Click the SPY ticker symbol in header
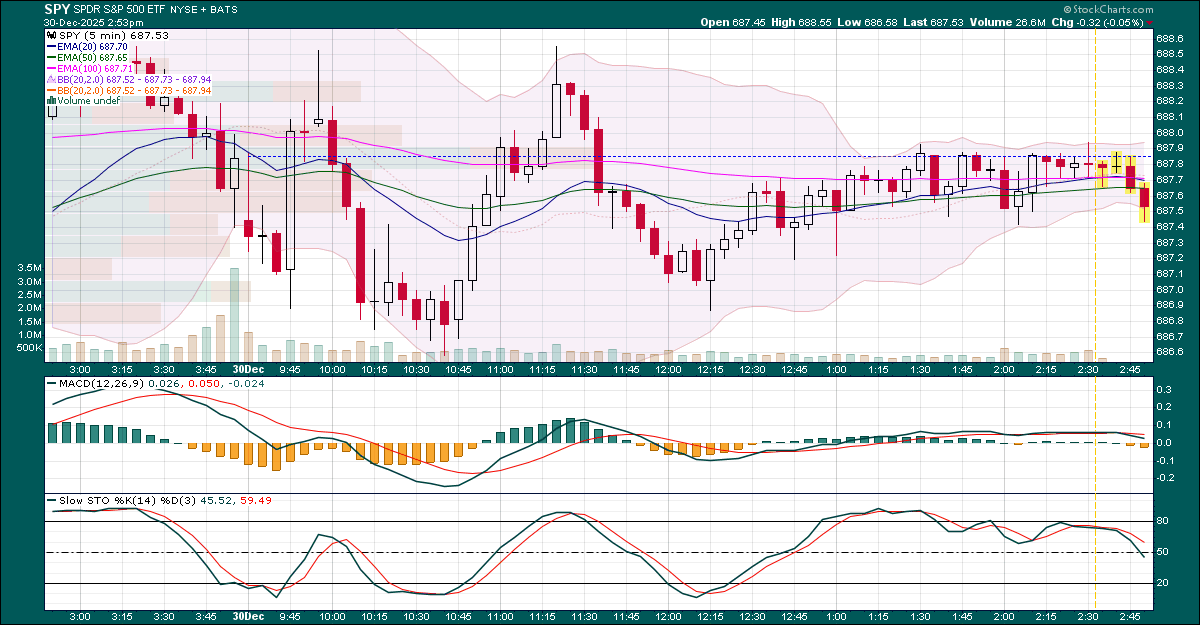This screenshot has width=1200, height=625. click(x=57, y=8)
